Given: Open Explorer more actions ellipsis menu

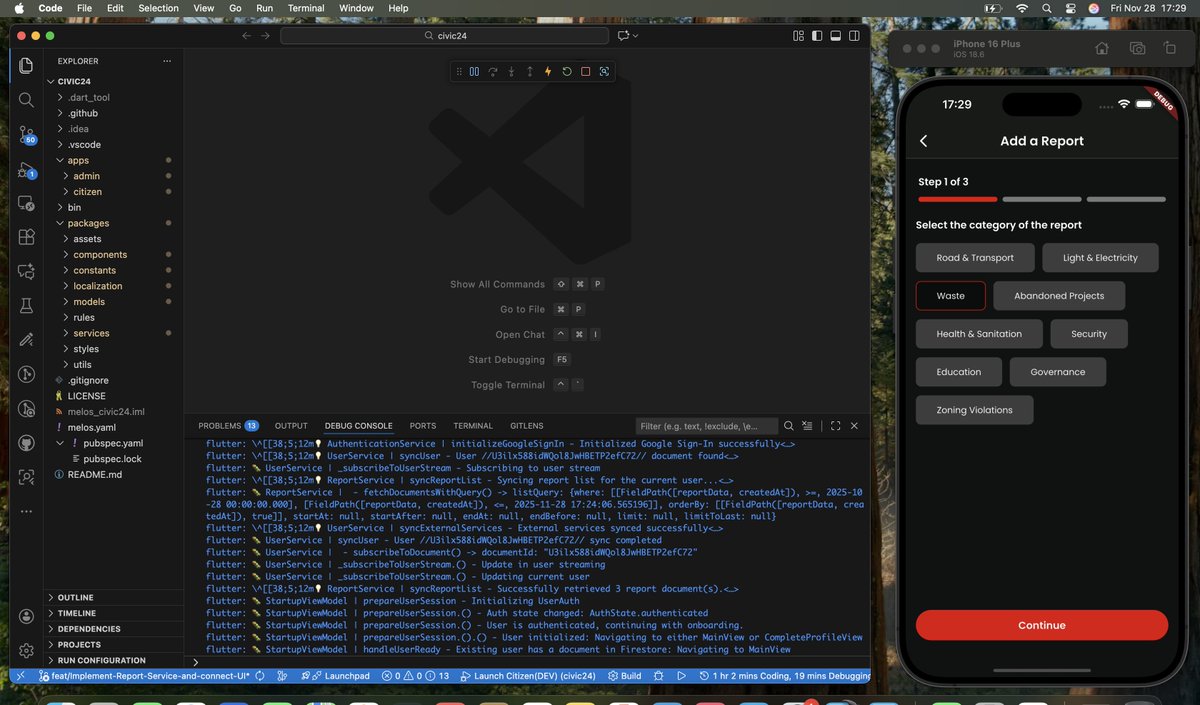Looking at the screenshot, I should click(167, 61).
